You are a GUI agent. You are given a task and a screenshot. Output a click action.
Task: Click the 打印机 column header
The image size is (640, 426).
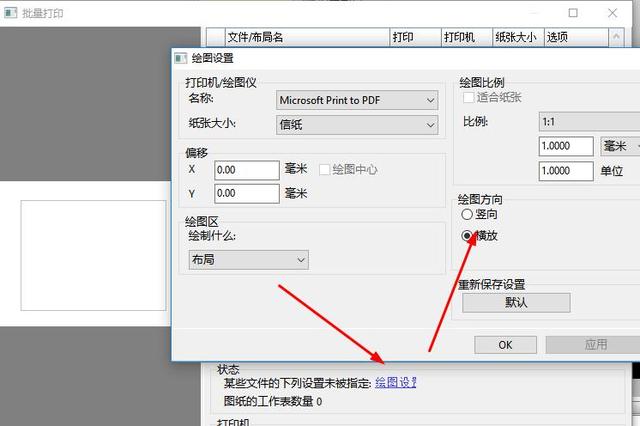(467, 37)
